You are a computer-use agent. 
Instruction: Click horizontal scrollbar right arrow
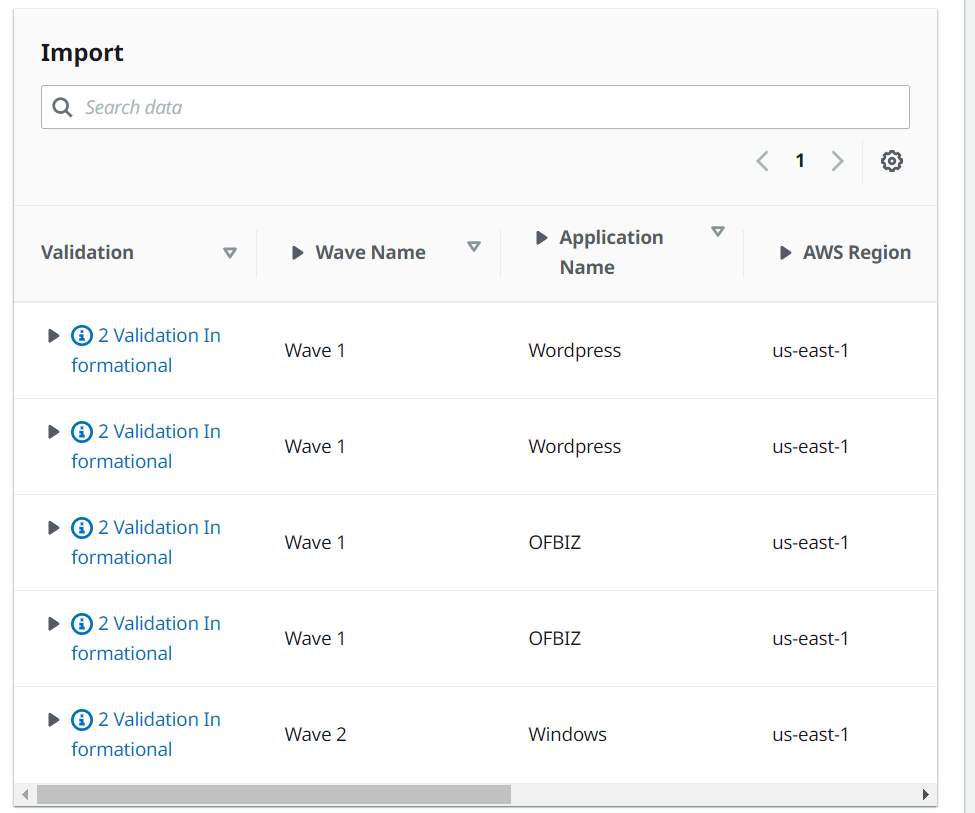click(x=925, y=794)
